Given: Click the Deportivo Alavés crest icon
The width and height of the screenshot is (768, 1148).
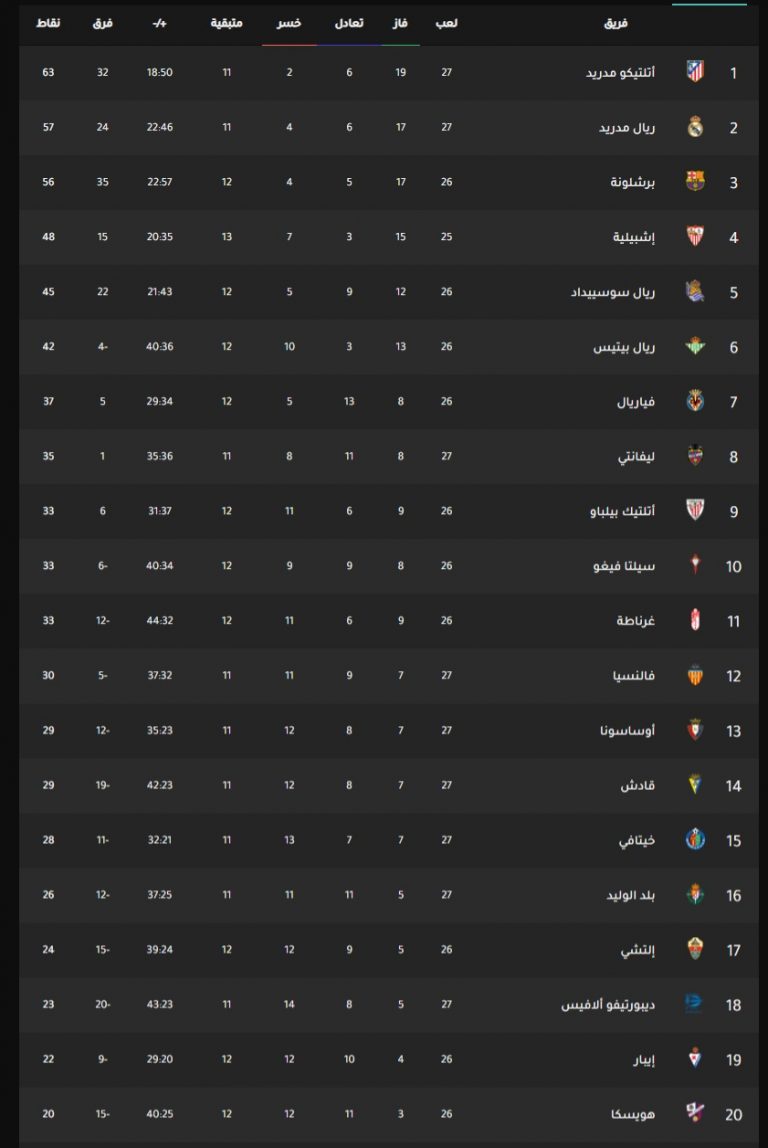Looking at the screenshot, I should click(x=693, y=1004).
